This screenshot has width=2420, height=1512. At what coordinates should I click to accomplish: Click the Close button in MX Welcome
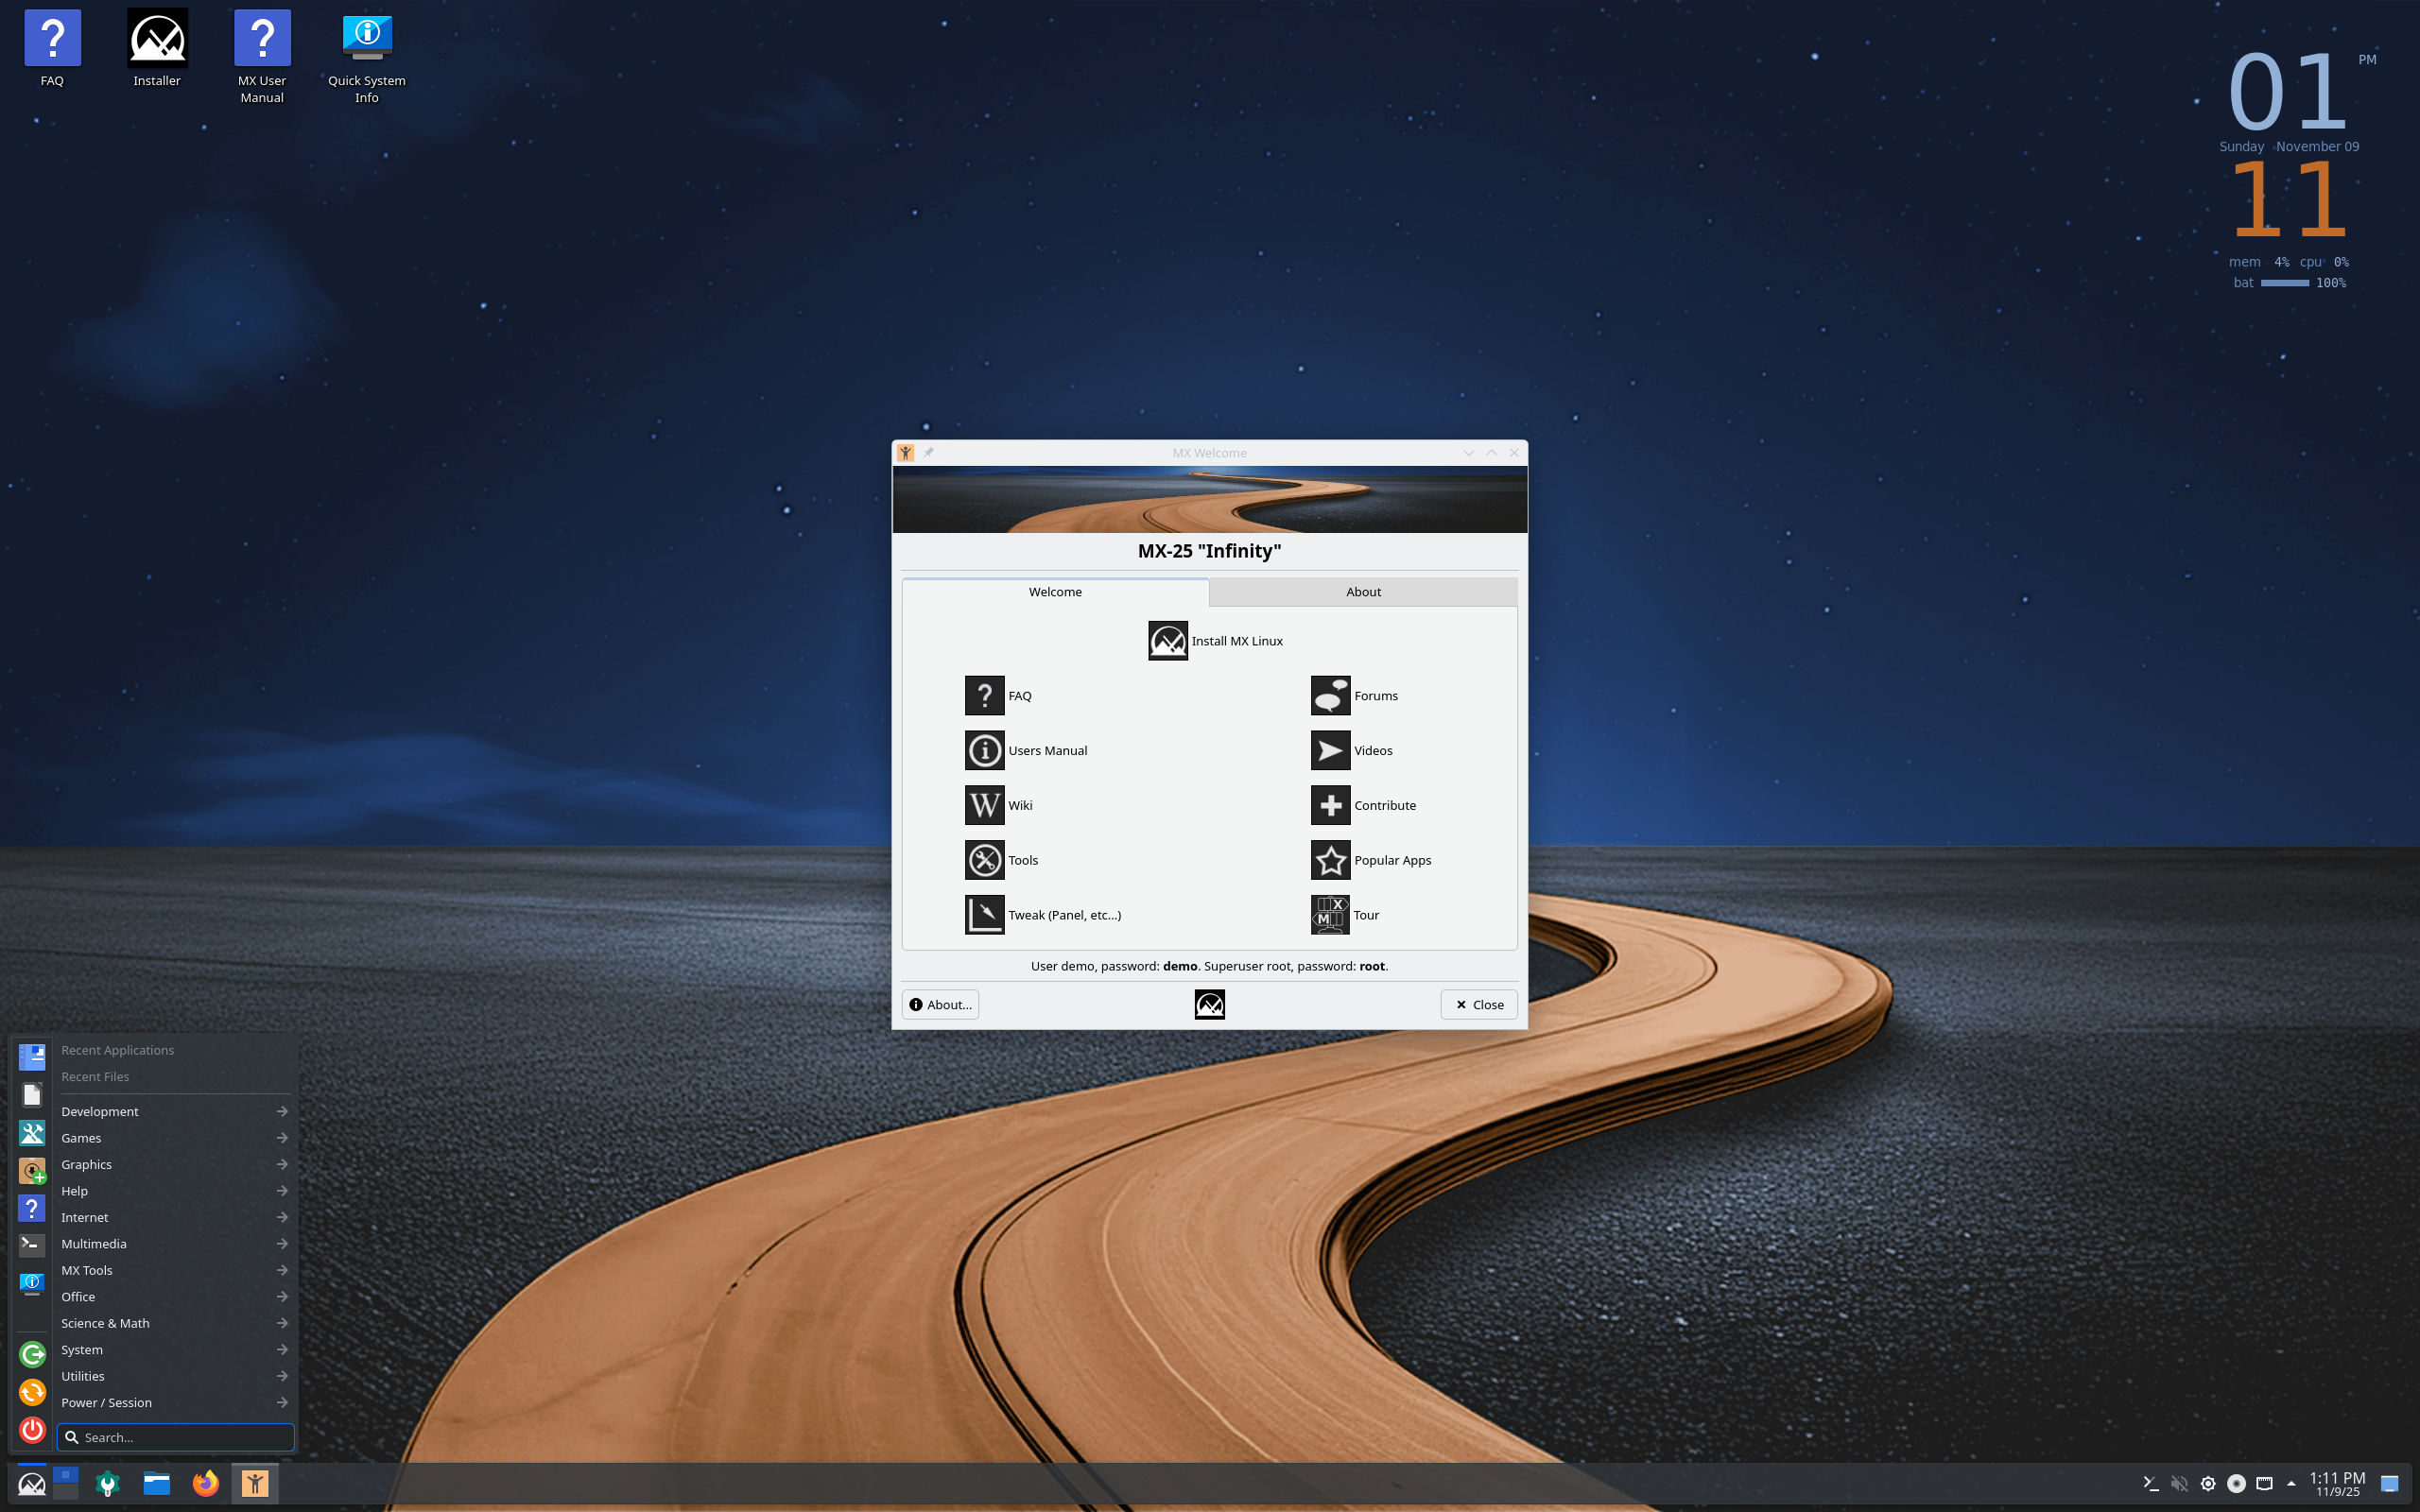pos(1479,1005)
